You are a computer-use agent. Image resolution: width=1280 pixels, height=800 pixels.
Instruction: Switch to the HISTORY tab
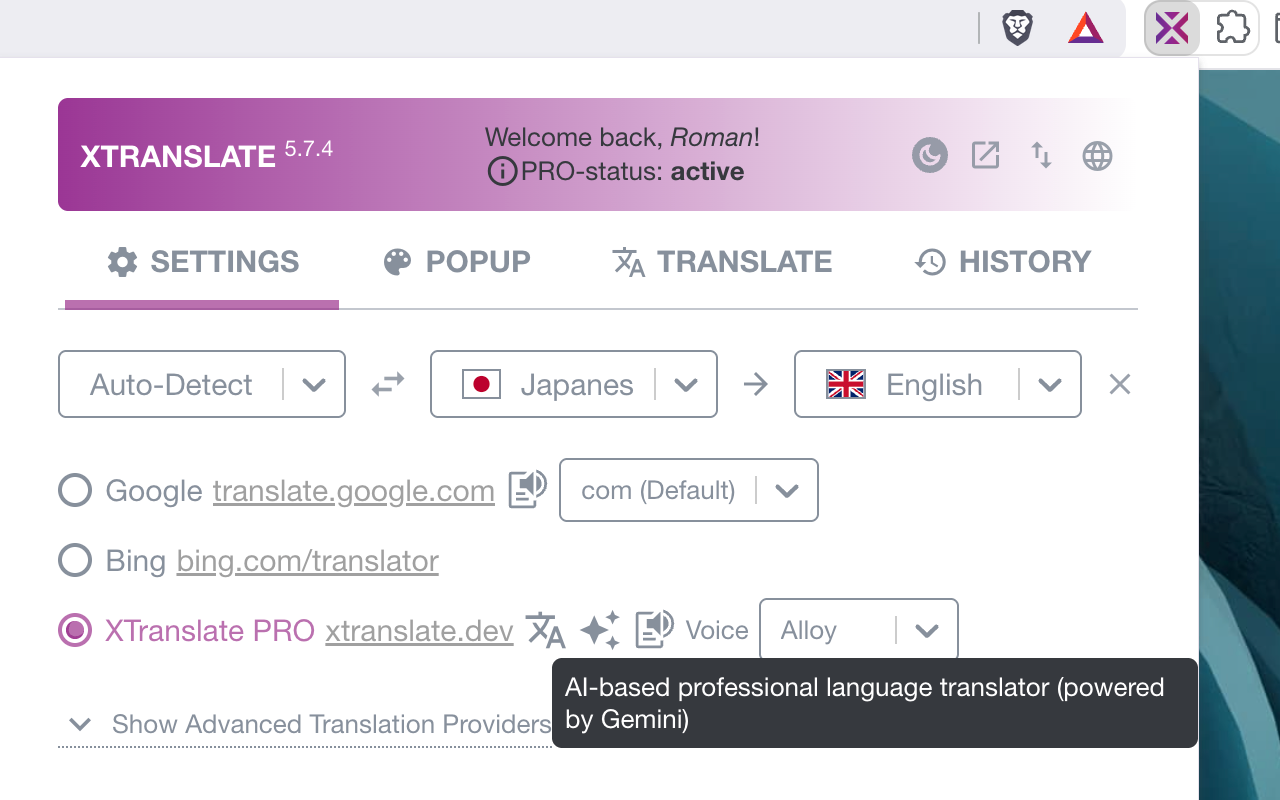(1004, 261)
